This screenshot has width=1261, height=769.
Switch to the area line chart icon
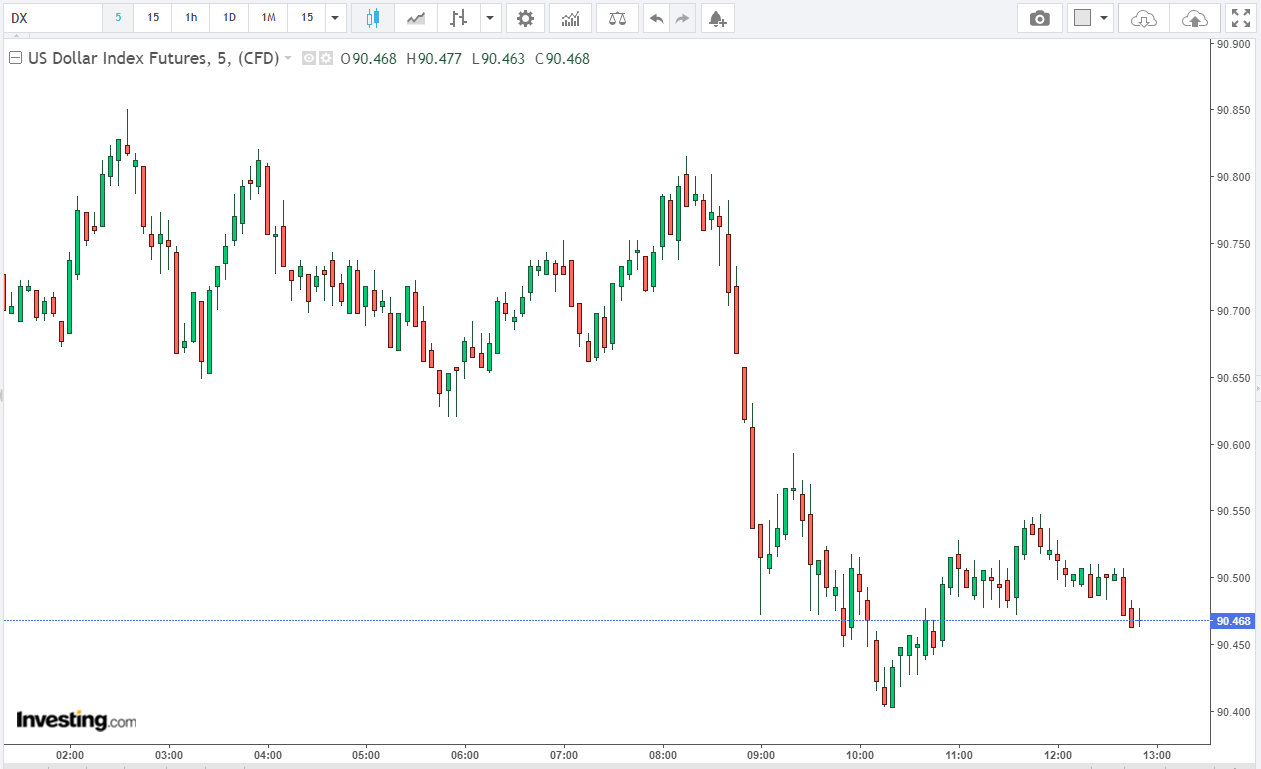click(416, 18)
